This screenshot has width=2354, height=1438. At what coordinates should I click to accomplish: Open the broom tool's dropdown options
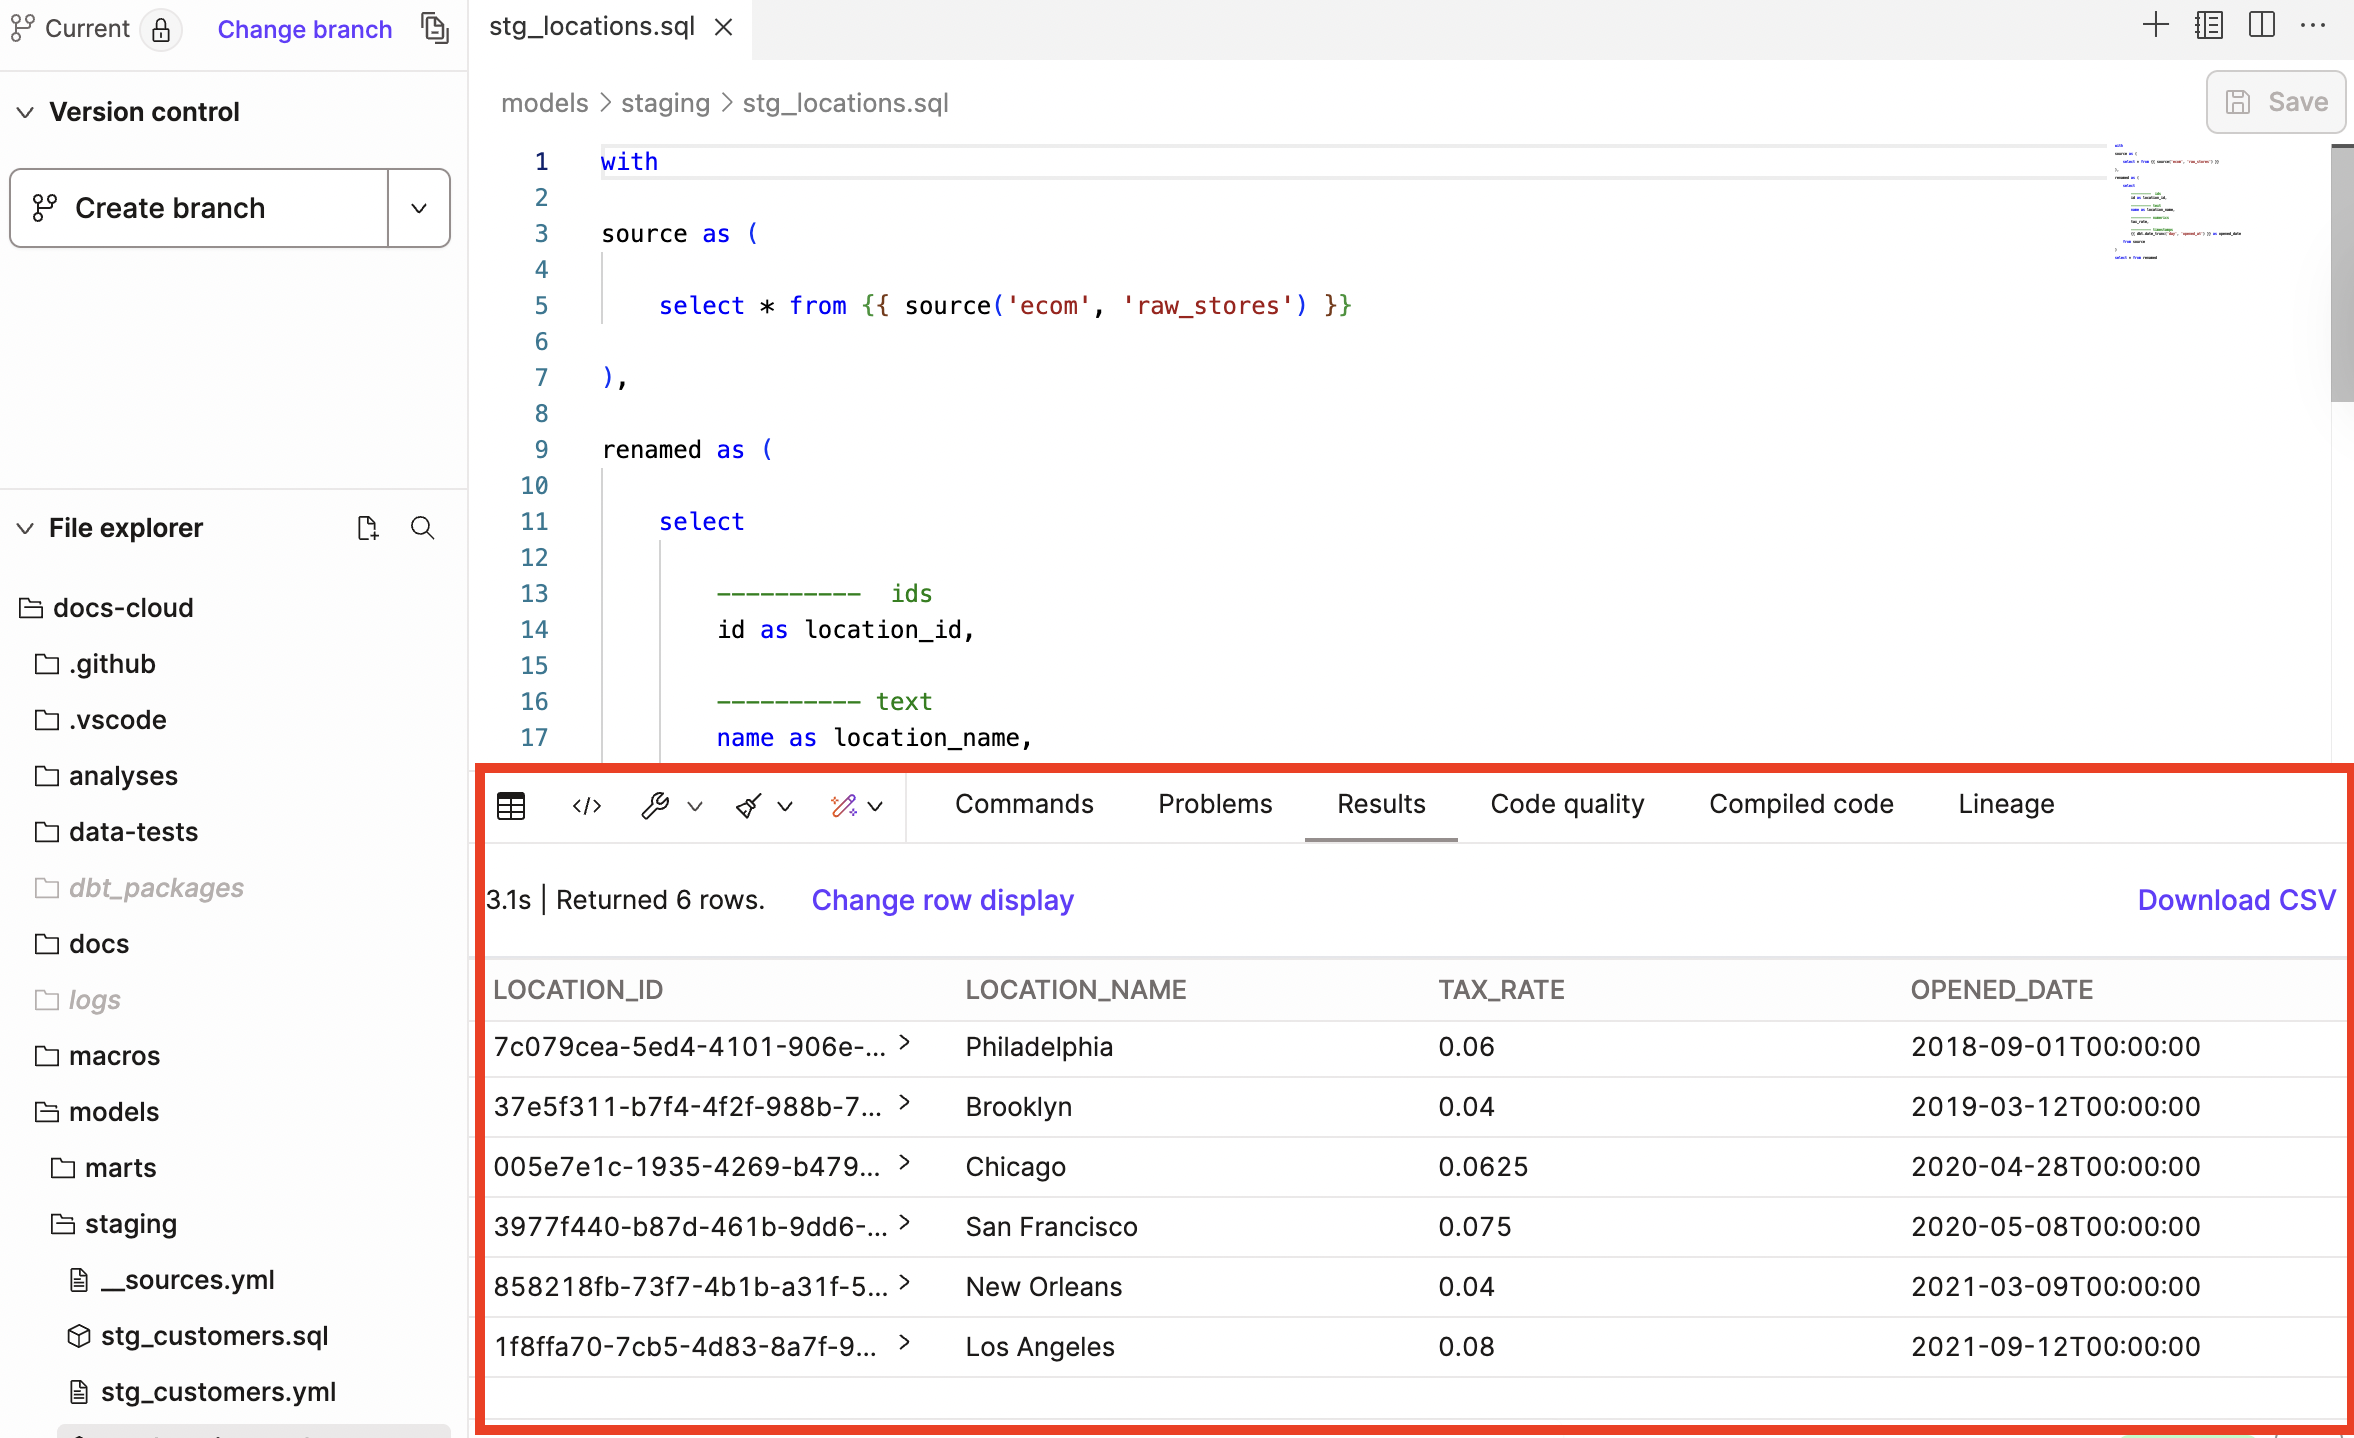point(786,806)
